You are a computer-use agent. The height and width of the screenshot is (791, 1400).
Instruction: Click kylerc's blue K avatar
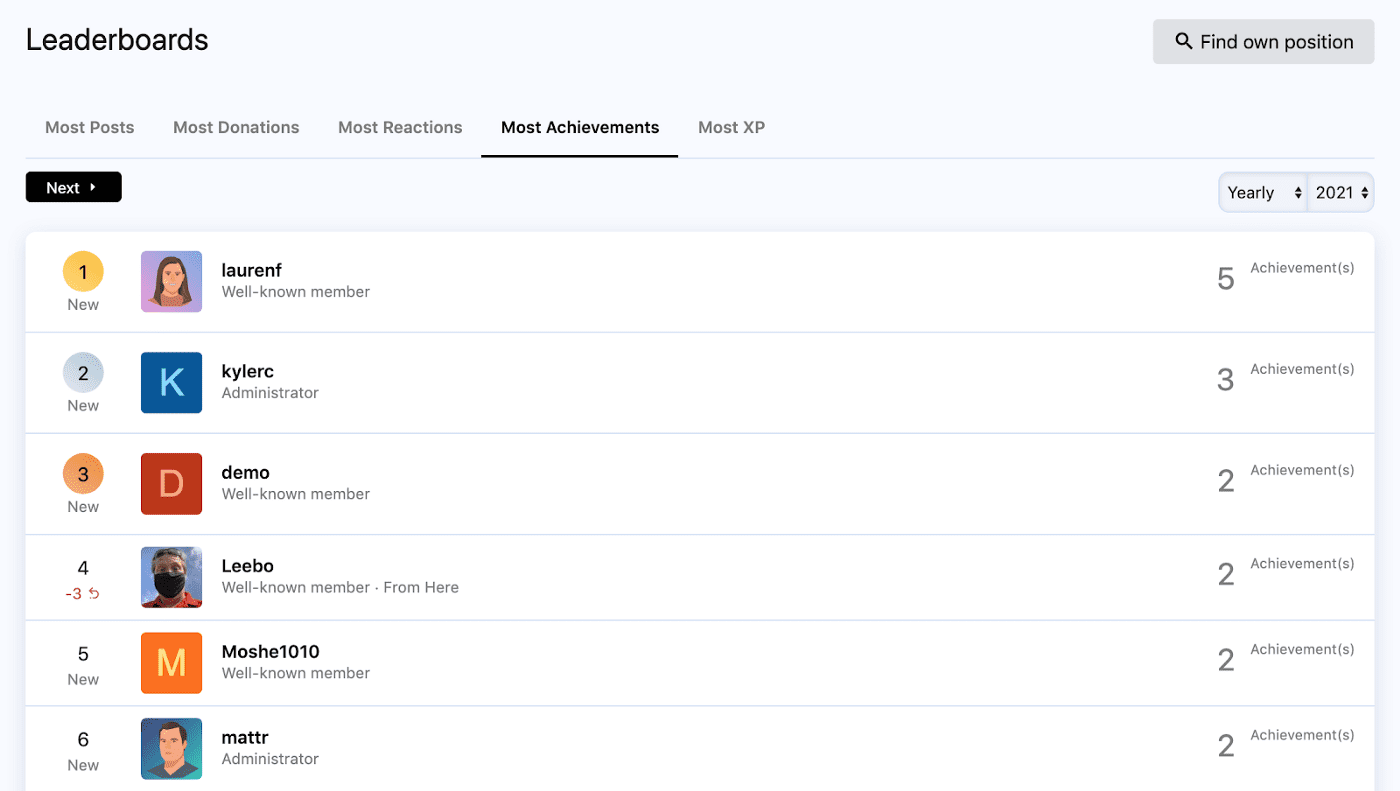172,382
